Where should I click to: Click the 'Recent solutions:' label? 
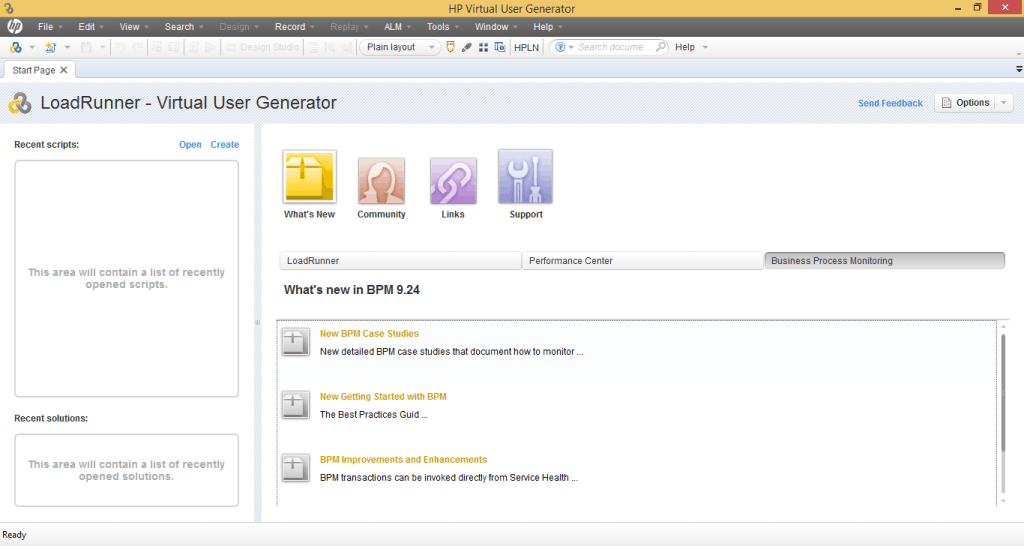[51, 418]
